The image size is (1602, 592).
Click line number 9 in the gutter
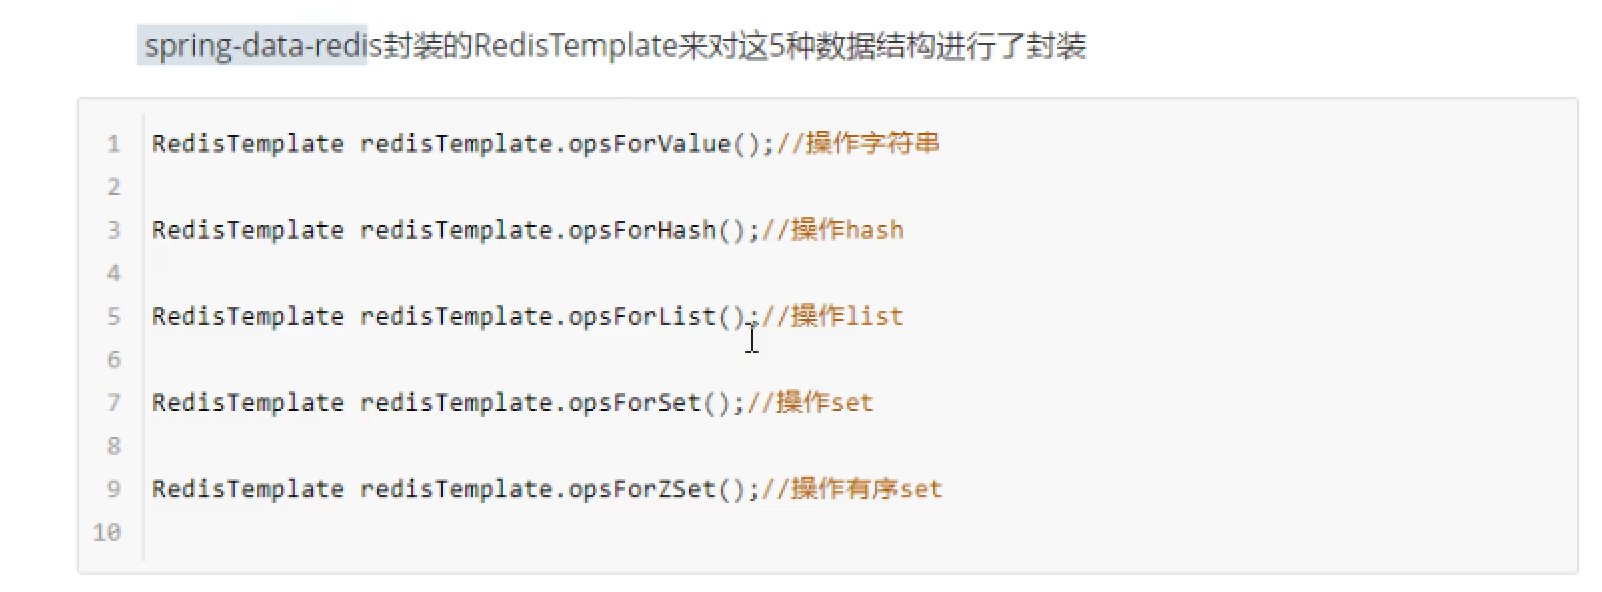113,489
